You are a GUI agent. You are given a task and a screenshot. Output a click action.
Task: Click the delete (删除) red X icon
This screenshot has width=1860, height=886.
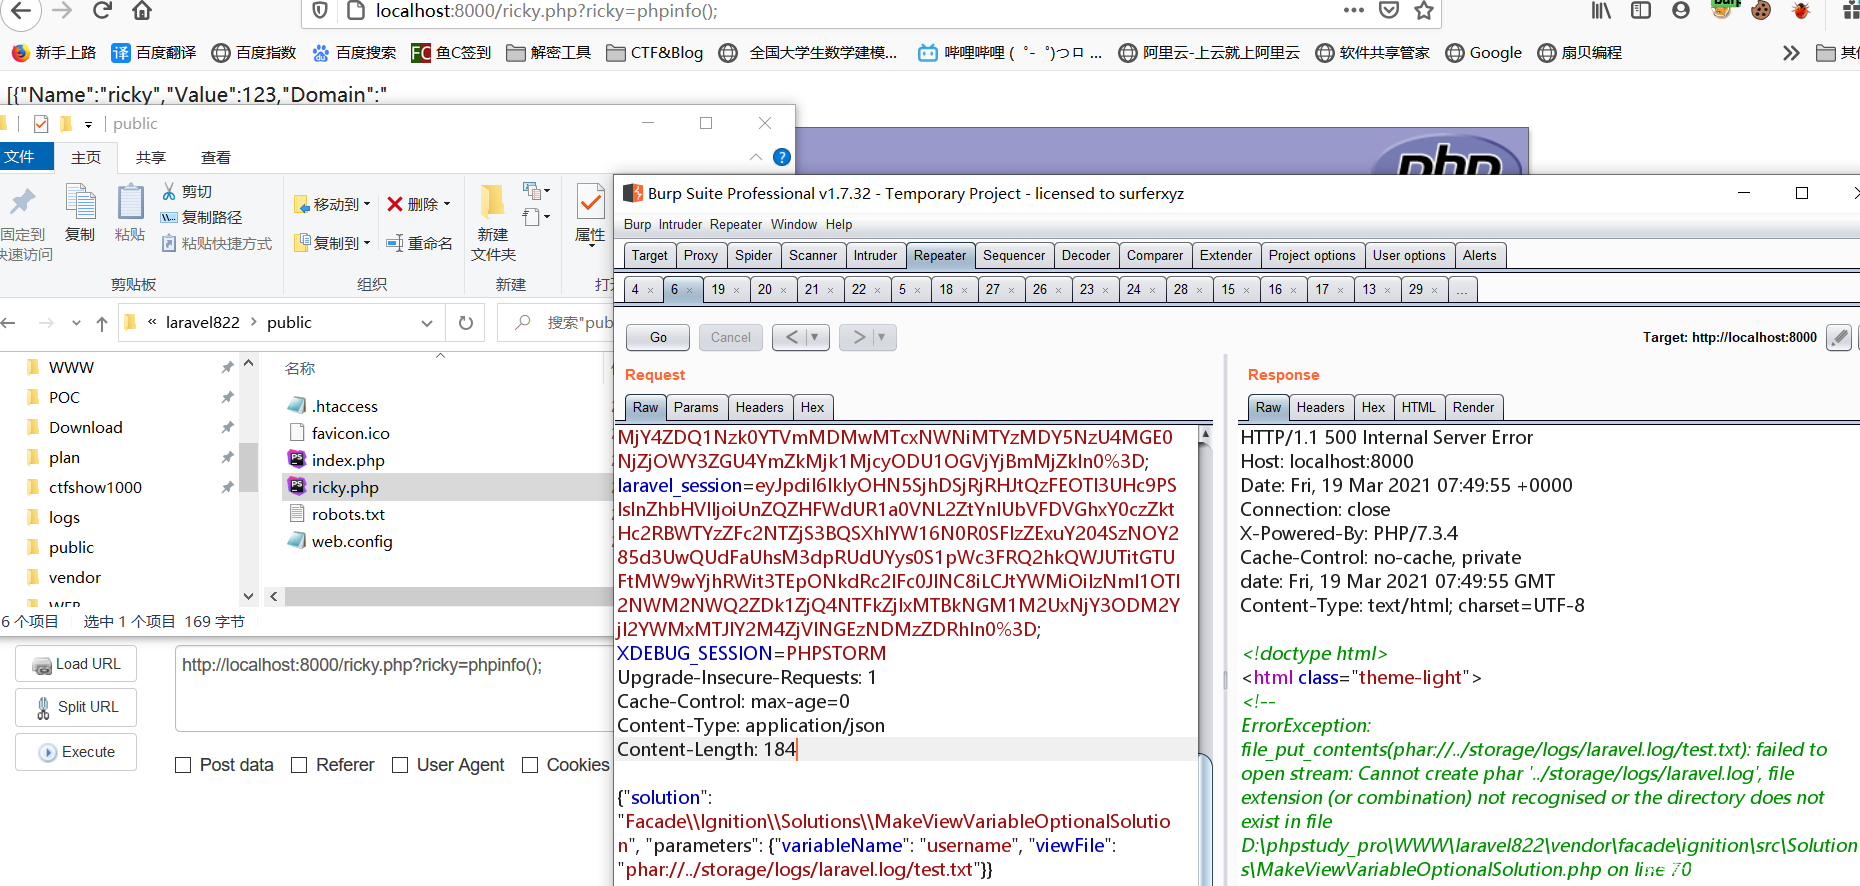tap(395, 204)
